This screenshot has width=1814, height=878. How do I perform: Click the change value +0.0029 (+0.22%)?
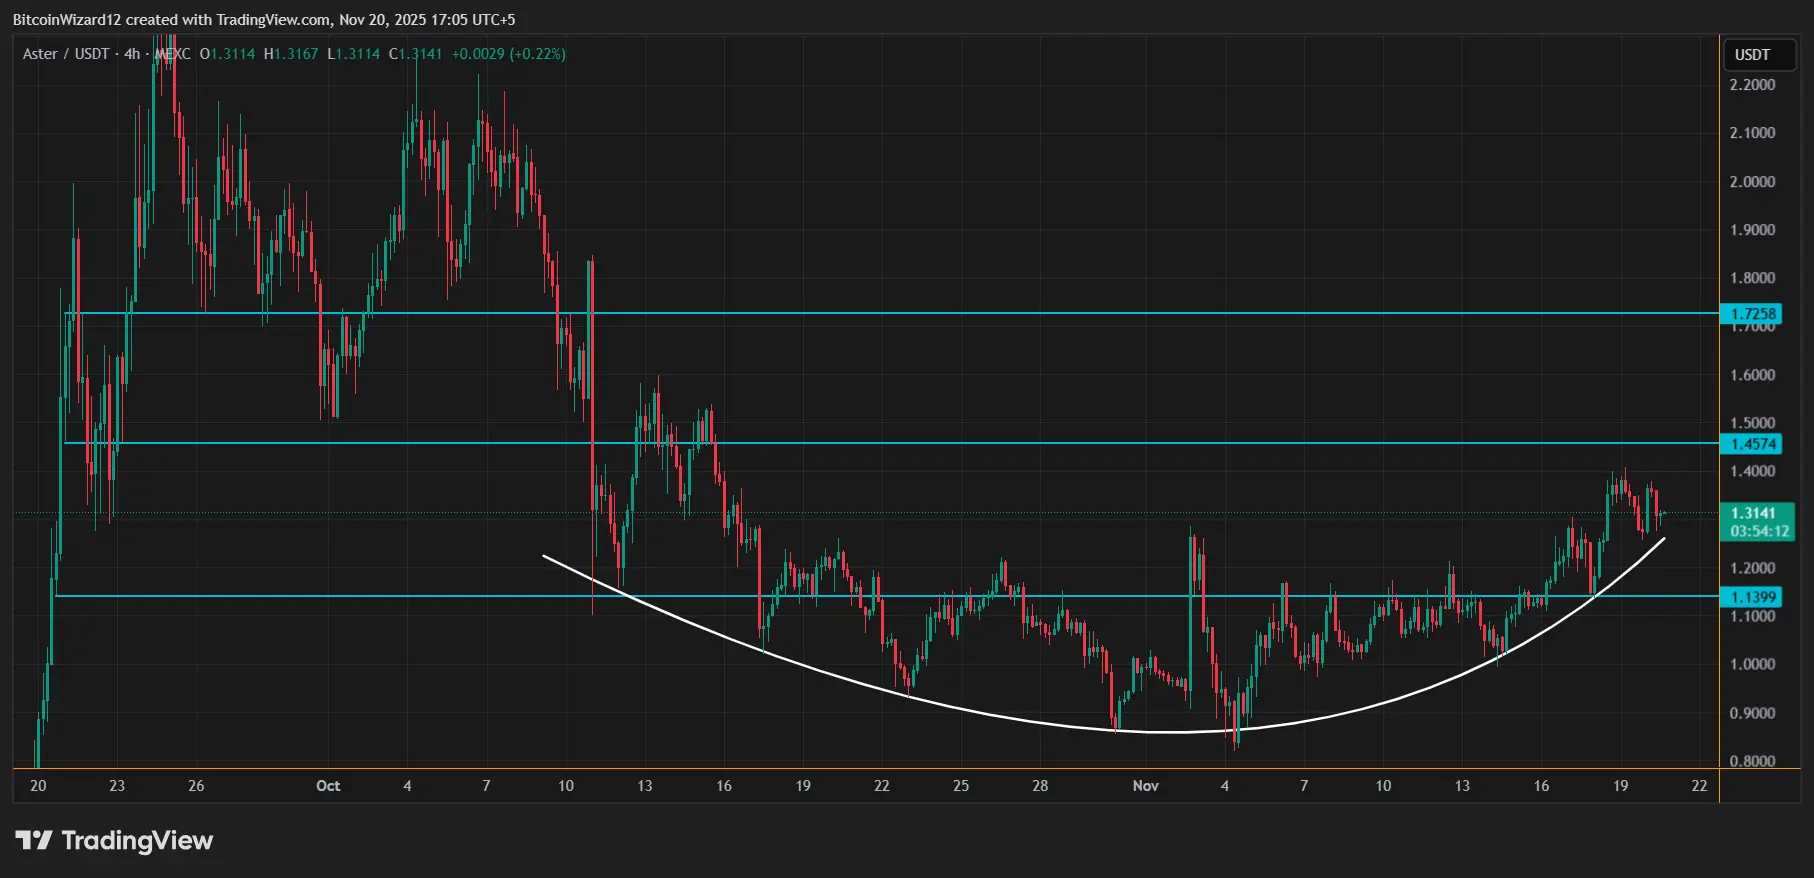click(508, 54)
